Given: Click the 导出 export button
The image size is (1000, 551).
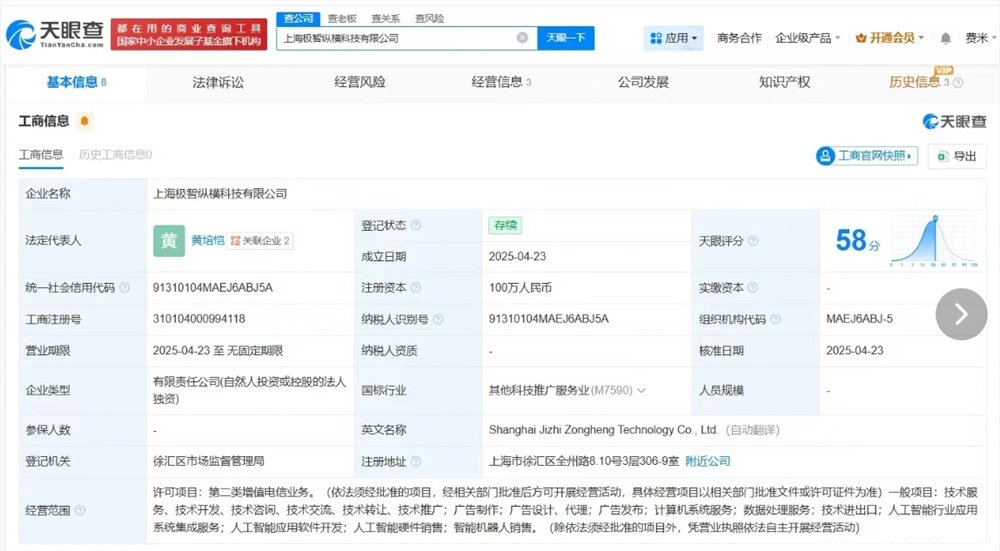Looking at the screenshot, I should coord(957,156).
